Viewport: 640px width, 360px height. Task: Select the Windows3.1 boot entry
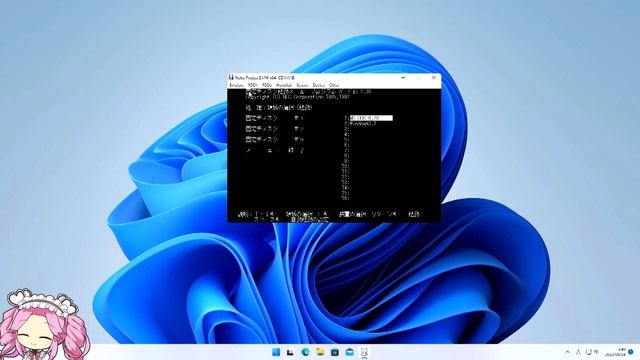coord(362,123)
